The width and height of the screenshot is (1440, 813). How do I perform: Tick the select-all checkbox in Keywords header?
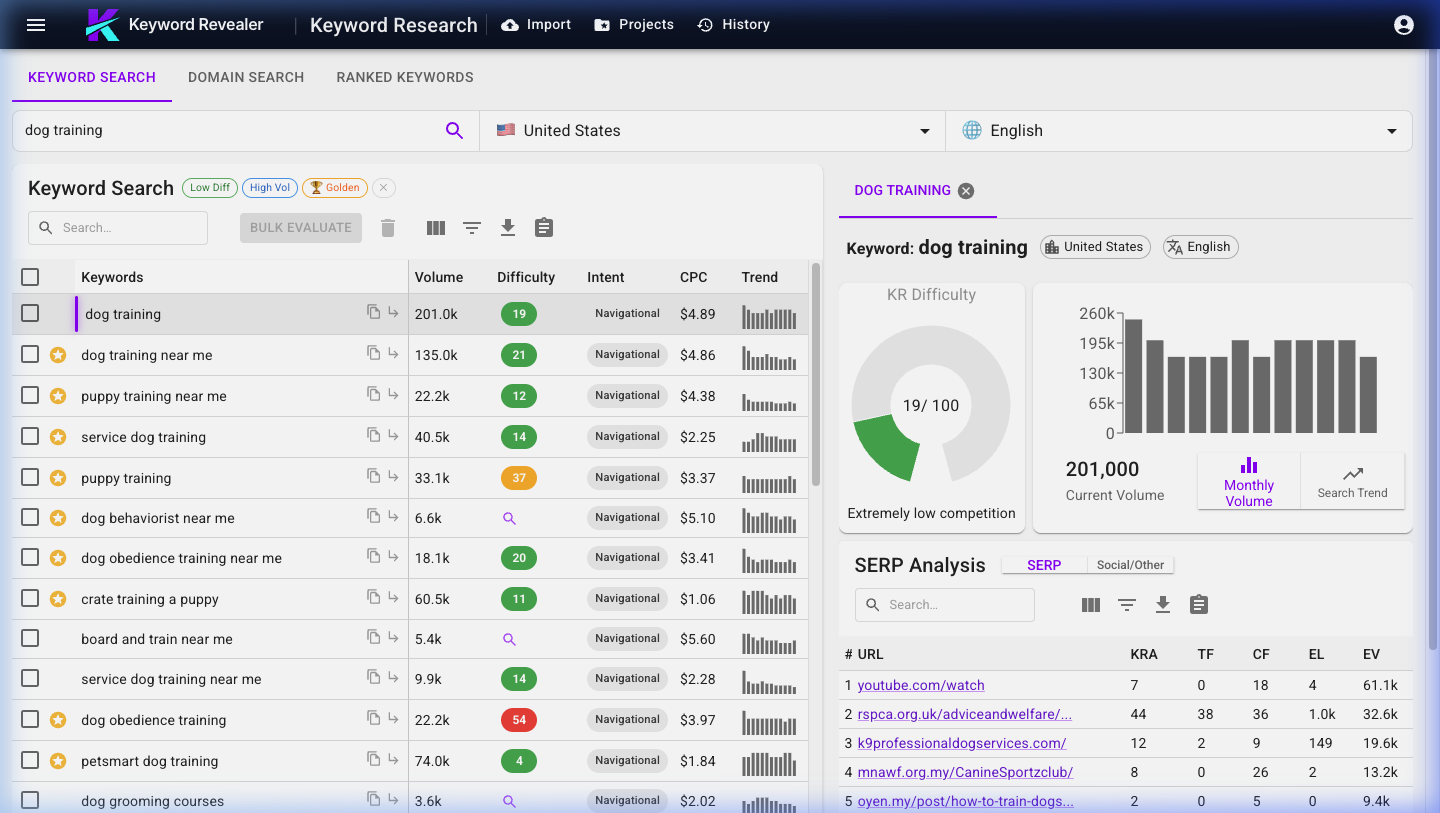click(x=30, y=277)
